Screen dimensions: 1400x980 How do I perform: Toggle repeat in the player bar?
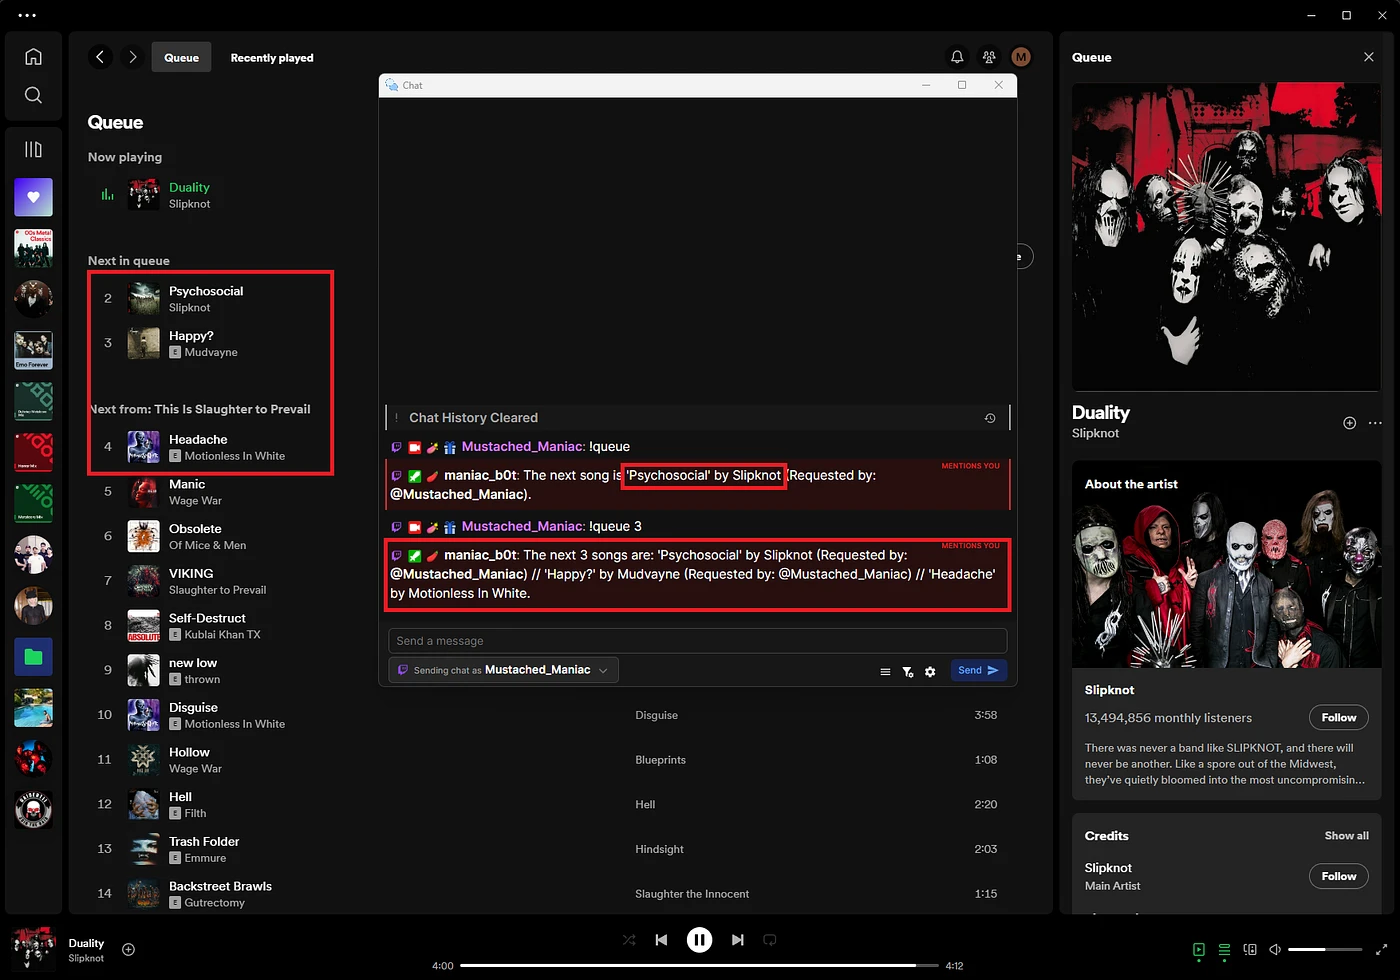coord(770,940)
